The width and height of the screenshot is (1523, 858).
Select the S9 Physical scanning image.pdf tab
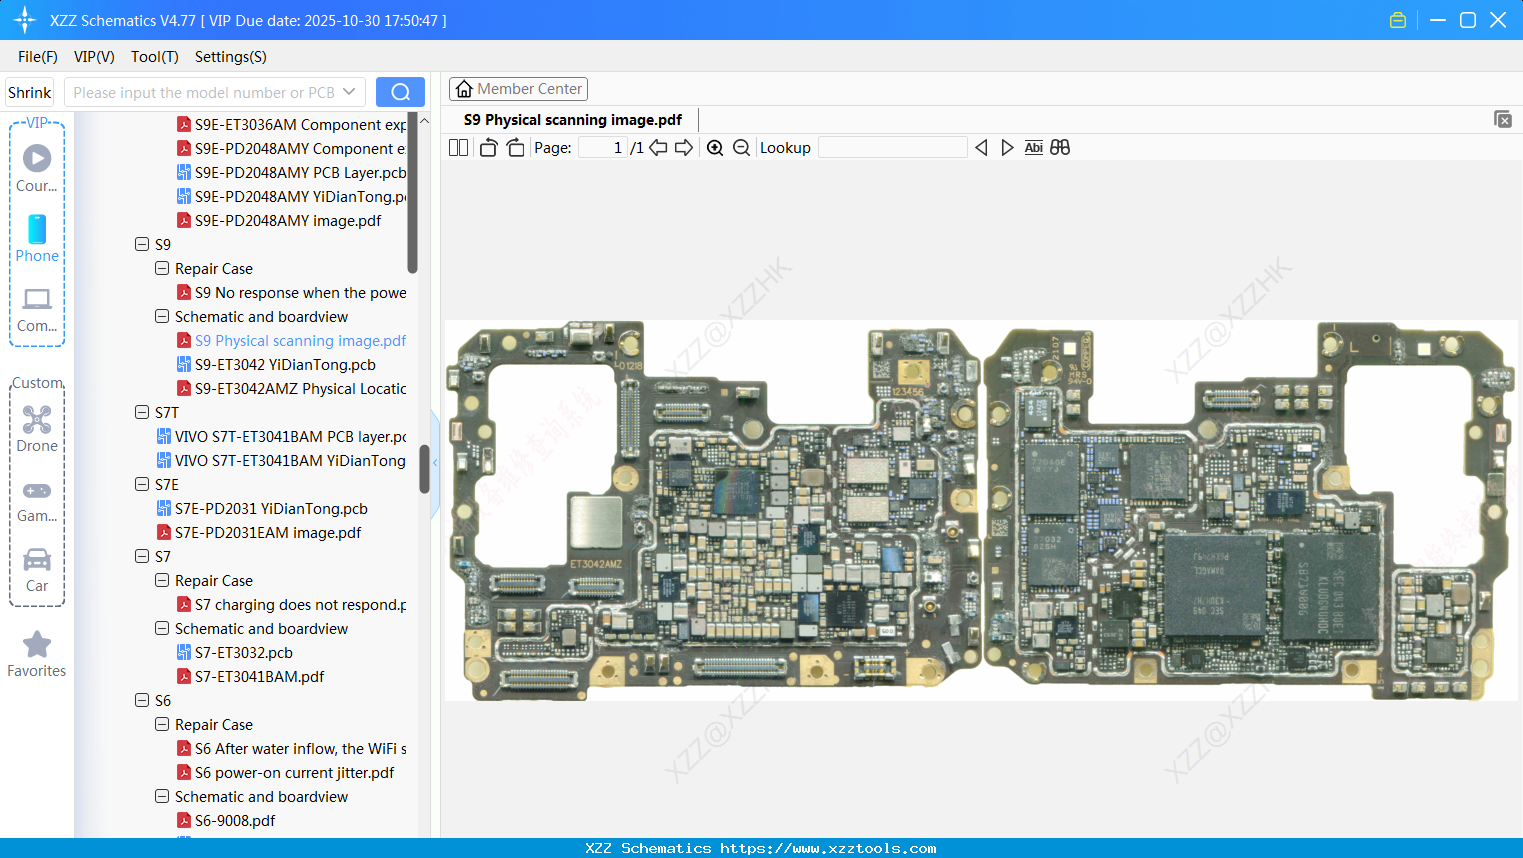tap(573, 120)
